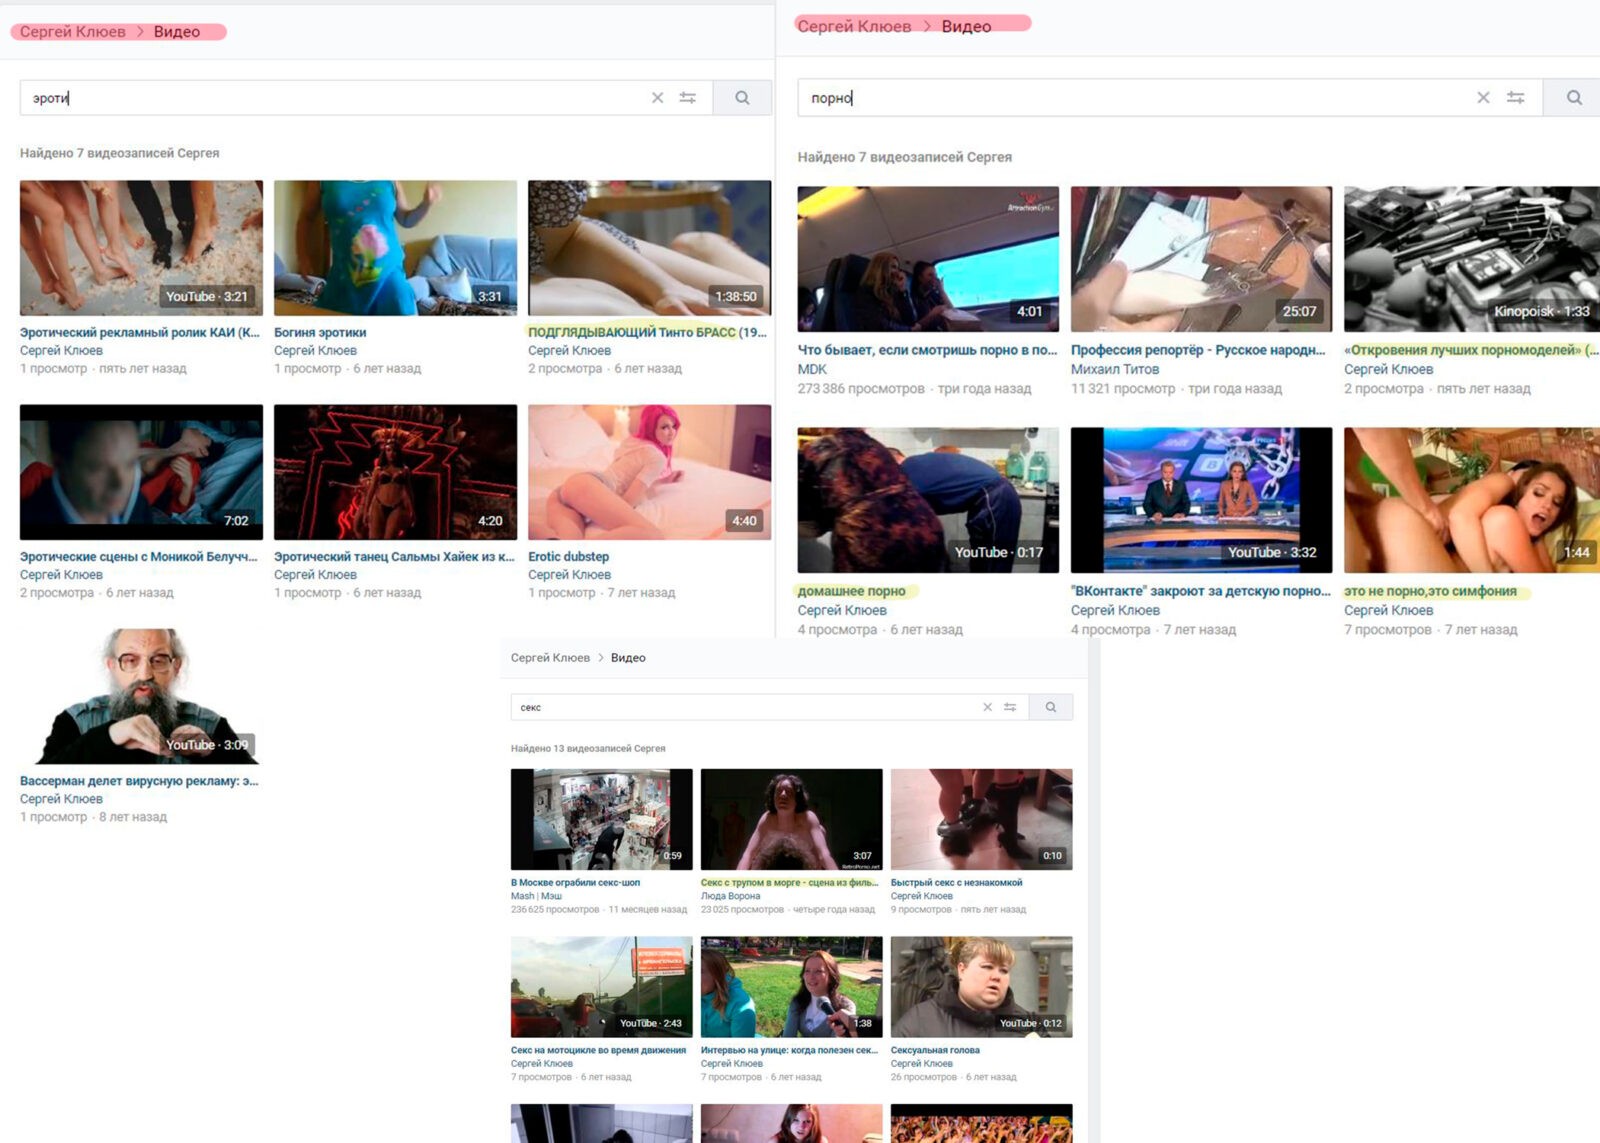The width and height of the screenshot is (1600, 1143).
Task: Open video title "В Москве ограбили секс-шоп"
Action: point(575,883)
